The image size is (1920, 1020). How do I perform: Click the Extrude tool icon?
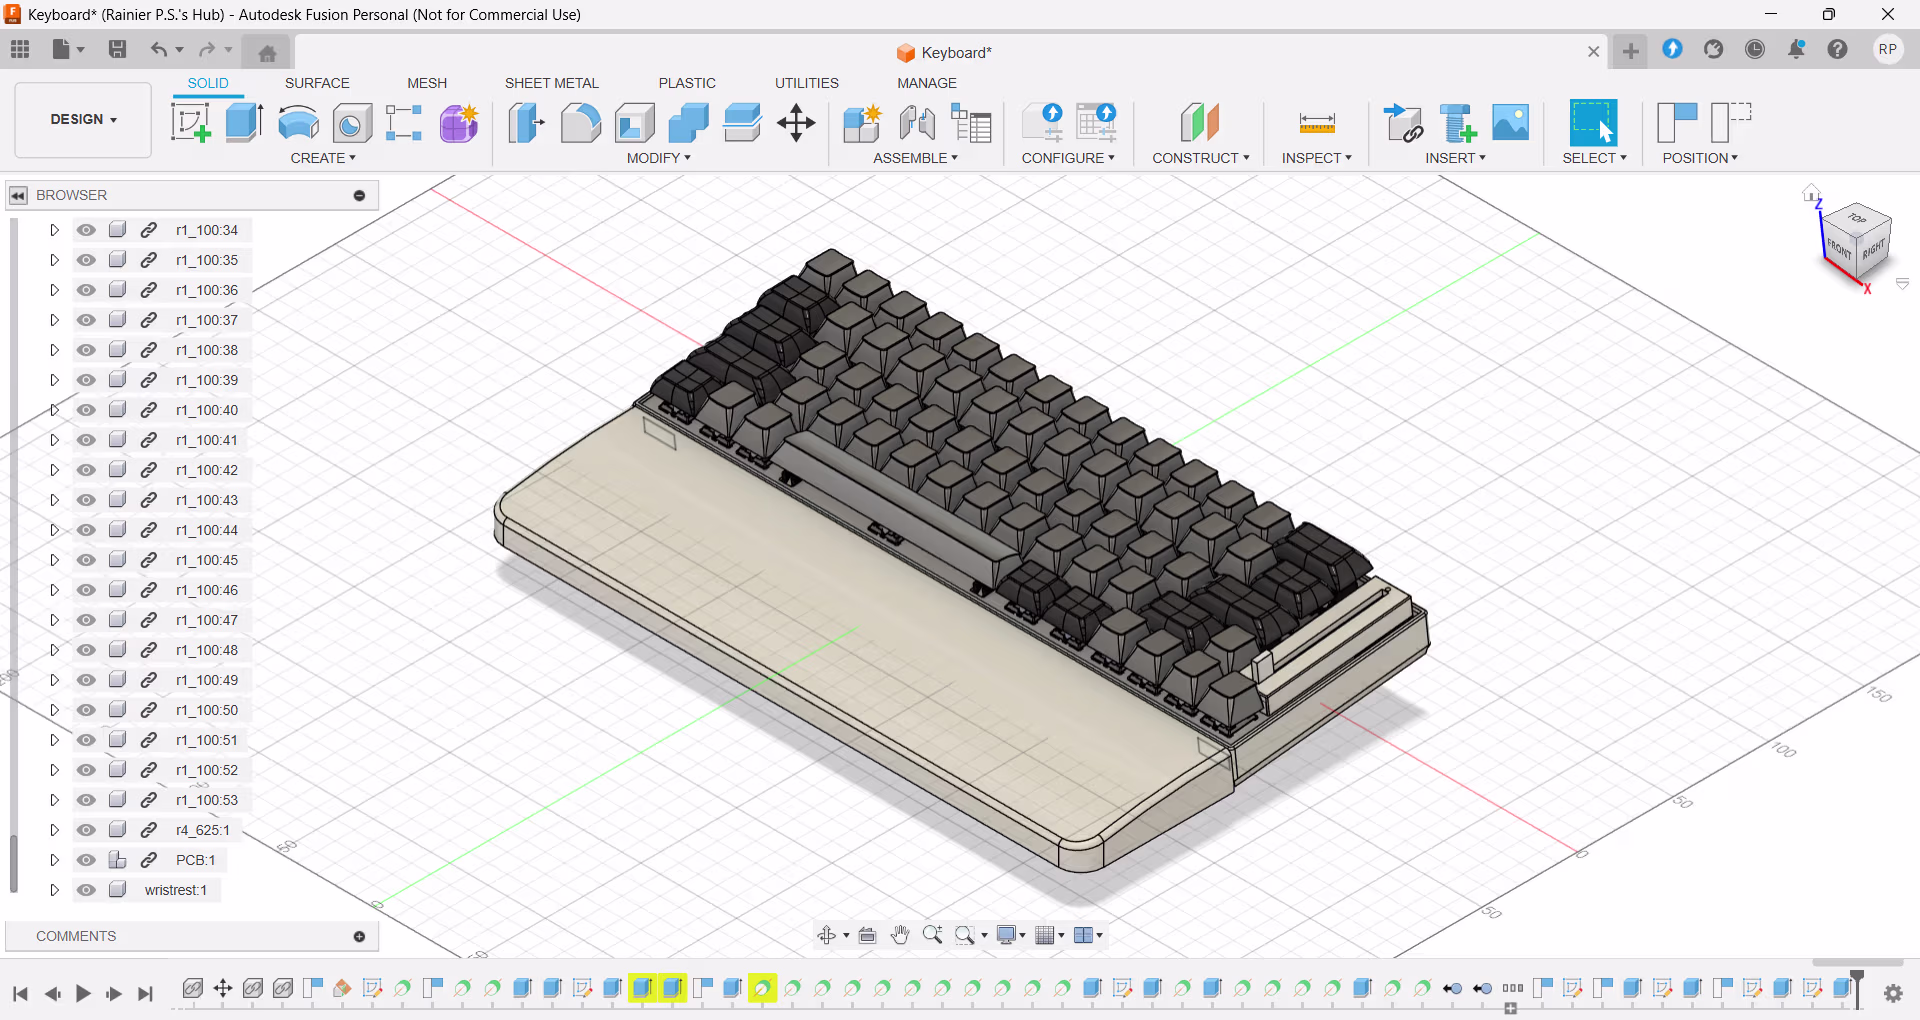[244, 123]
